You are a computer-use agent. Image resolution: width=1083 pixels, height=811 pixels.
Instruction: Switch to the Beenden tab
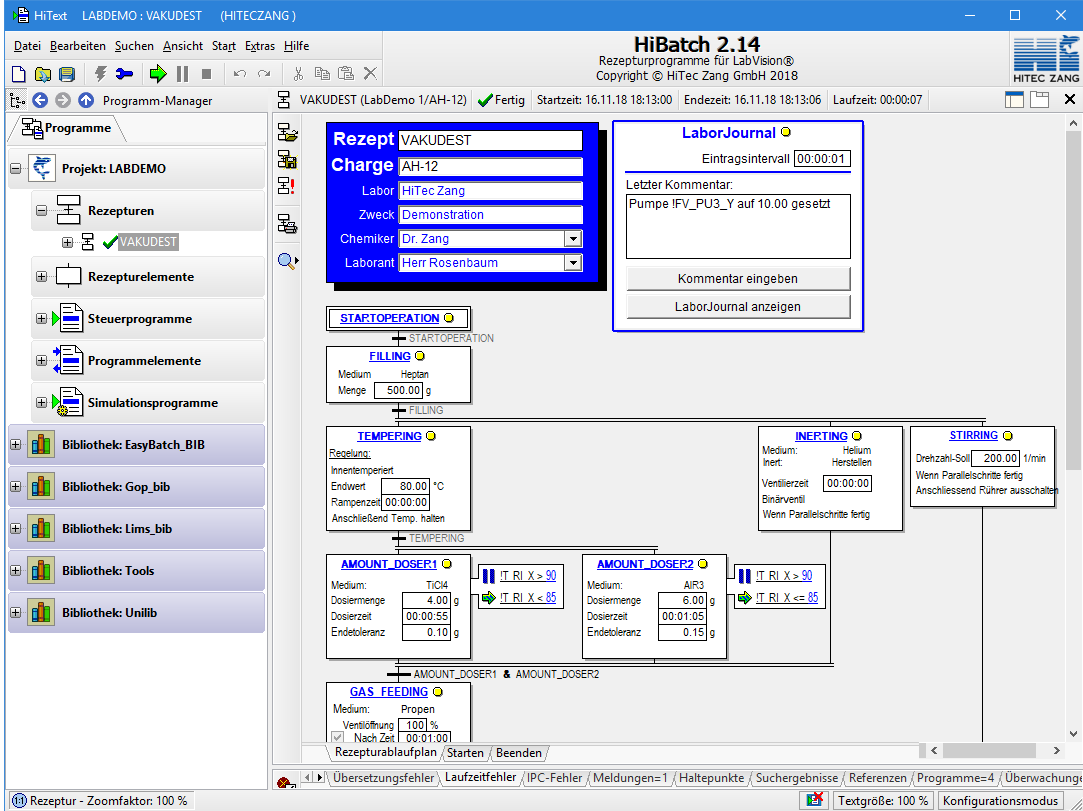(x=519, y=752)
